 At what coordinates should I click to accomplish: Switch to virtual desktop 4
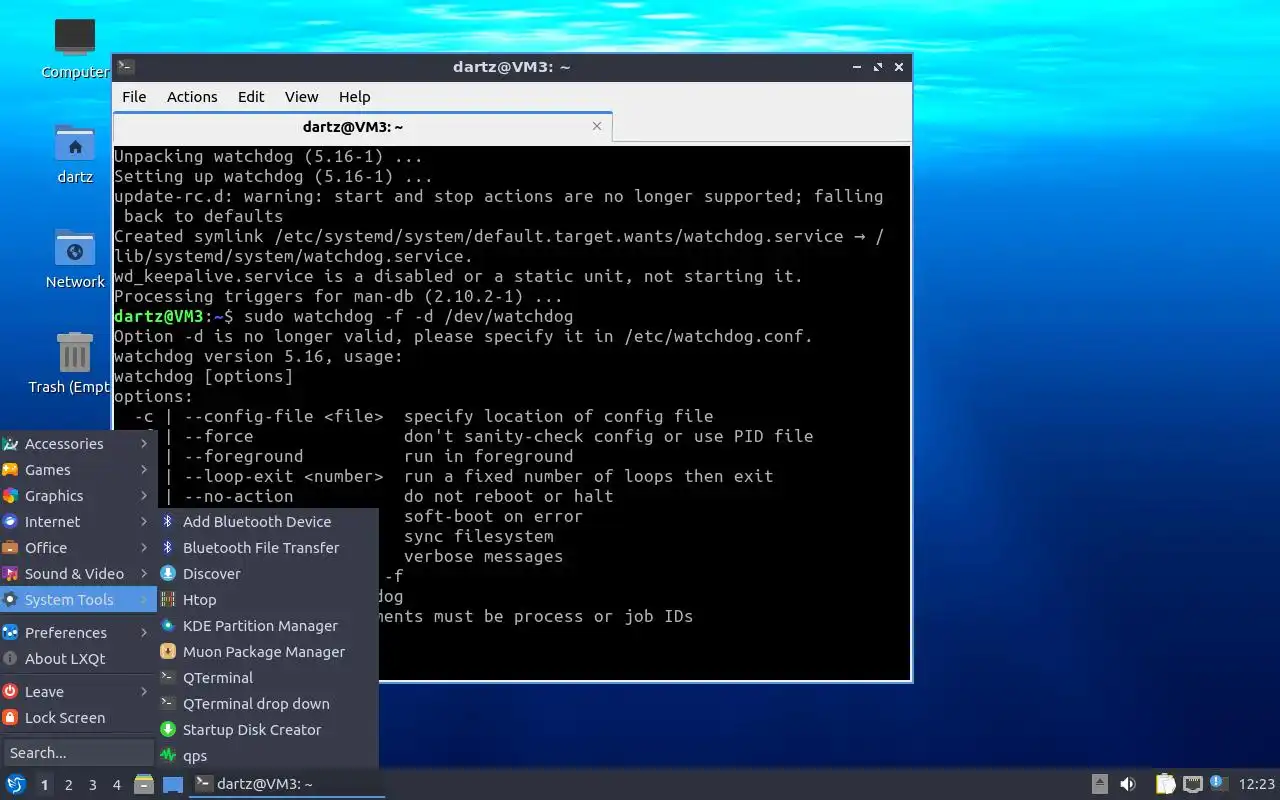117,785
